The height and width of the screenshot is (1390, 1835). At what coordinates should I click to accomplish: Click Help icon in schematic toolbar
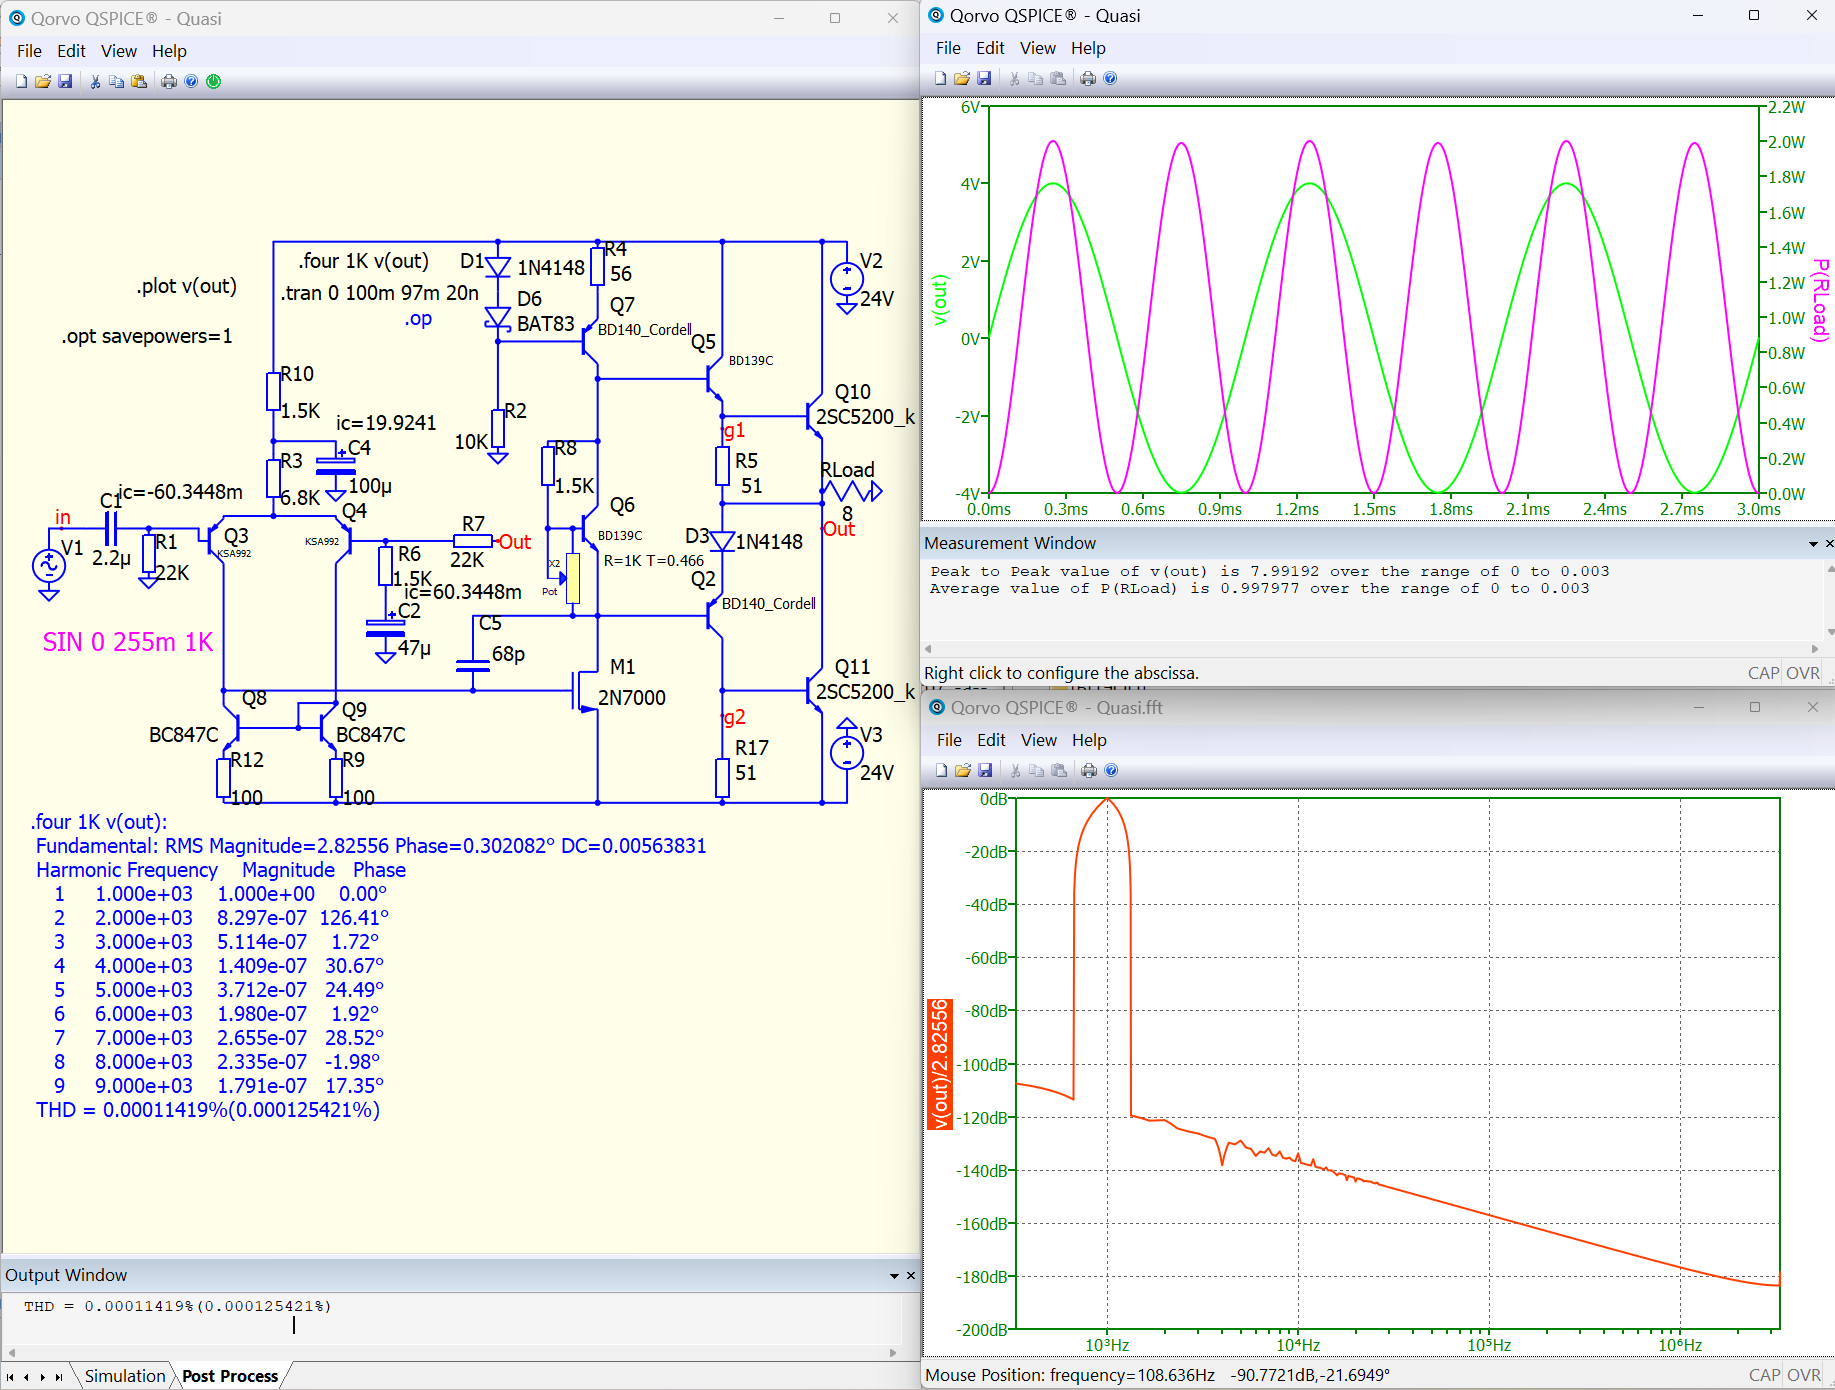point(191,81)
